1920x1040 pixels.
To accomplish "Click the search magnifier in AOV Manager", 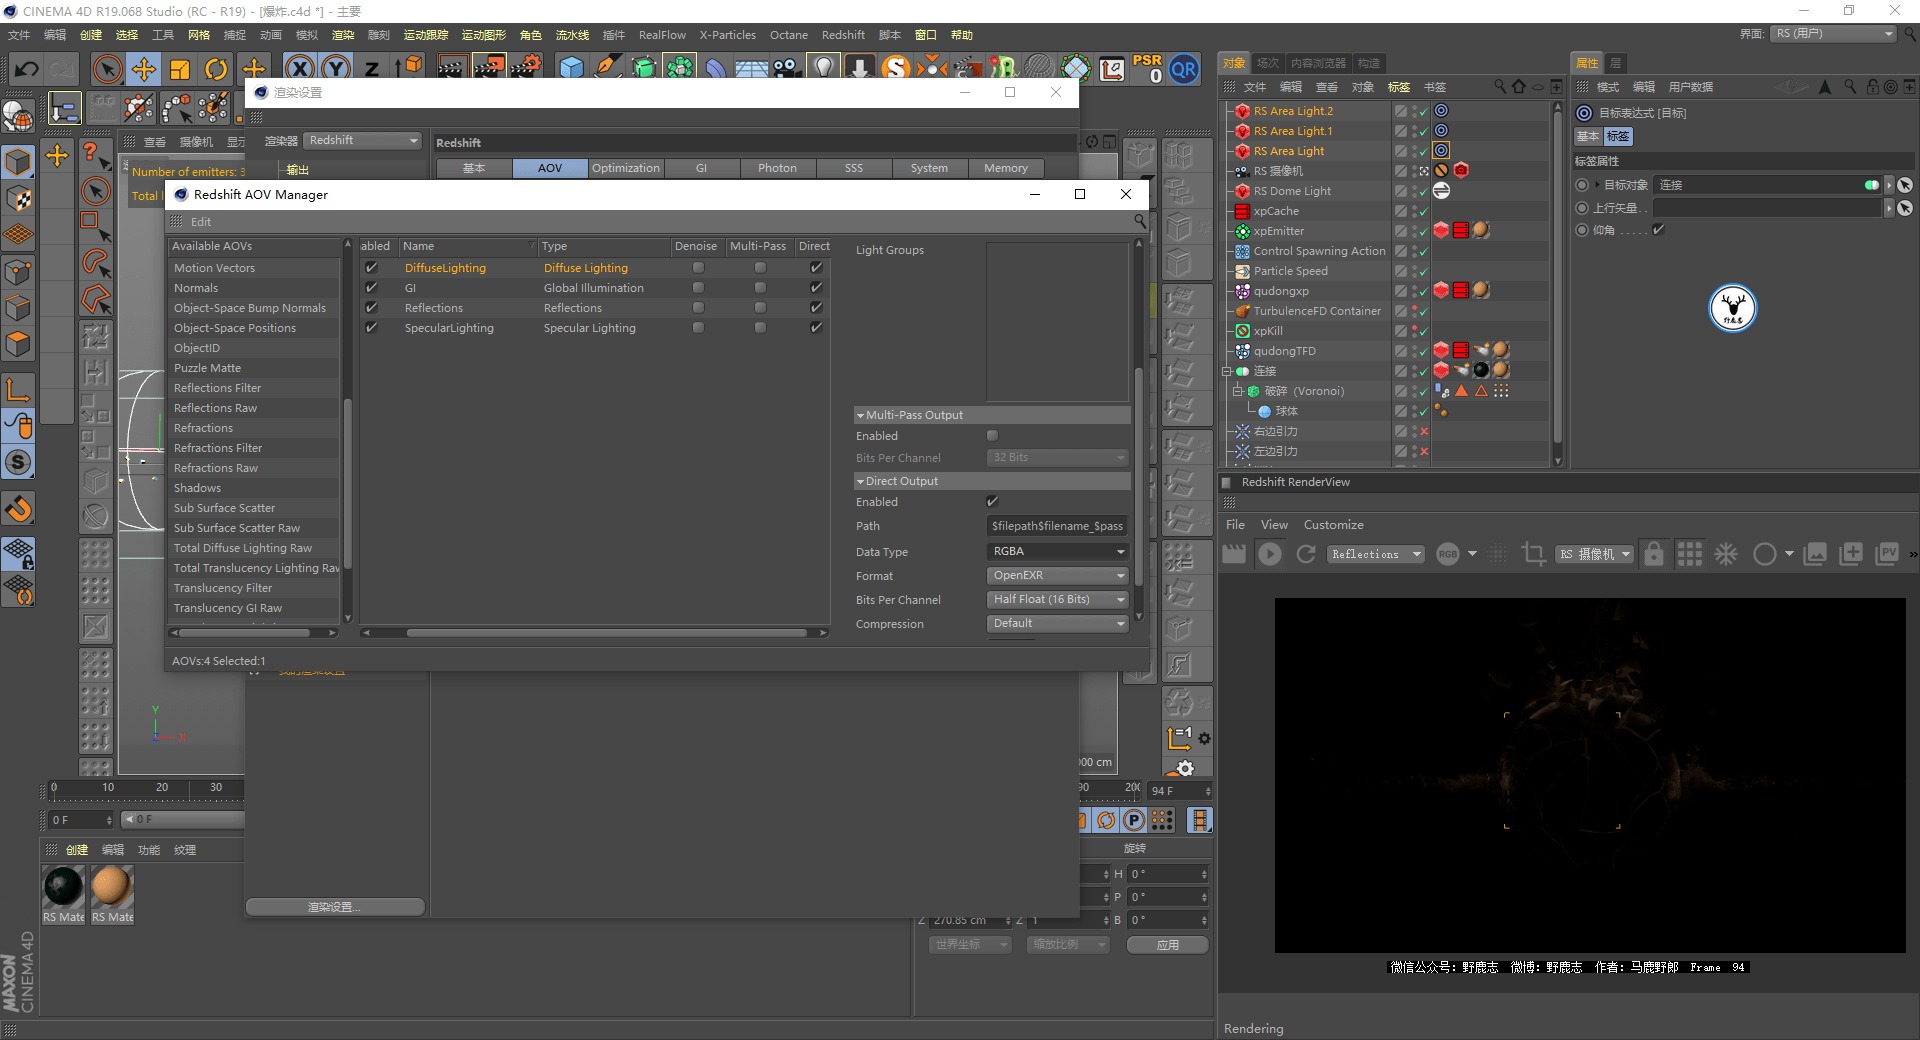I will (x=1139, y=221).
